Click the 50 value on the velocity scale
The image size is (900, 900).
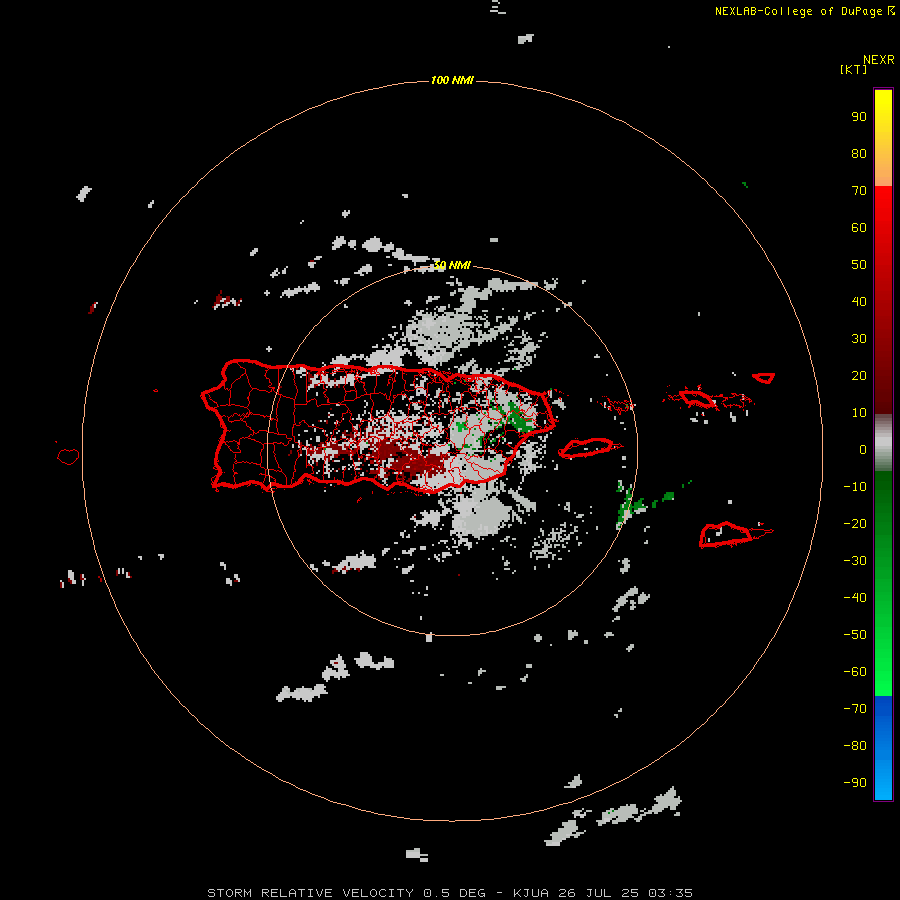coord(859,265)
